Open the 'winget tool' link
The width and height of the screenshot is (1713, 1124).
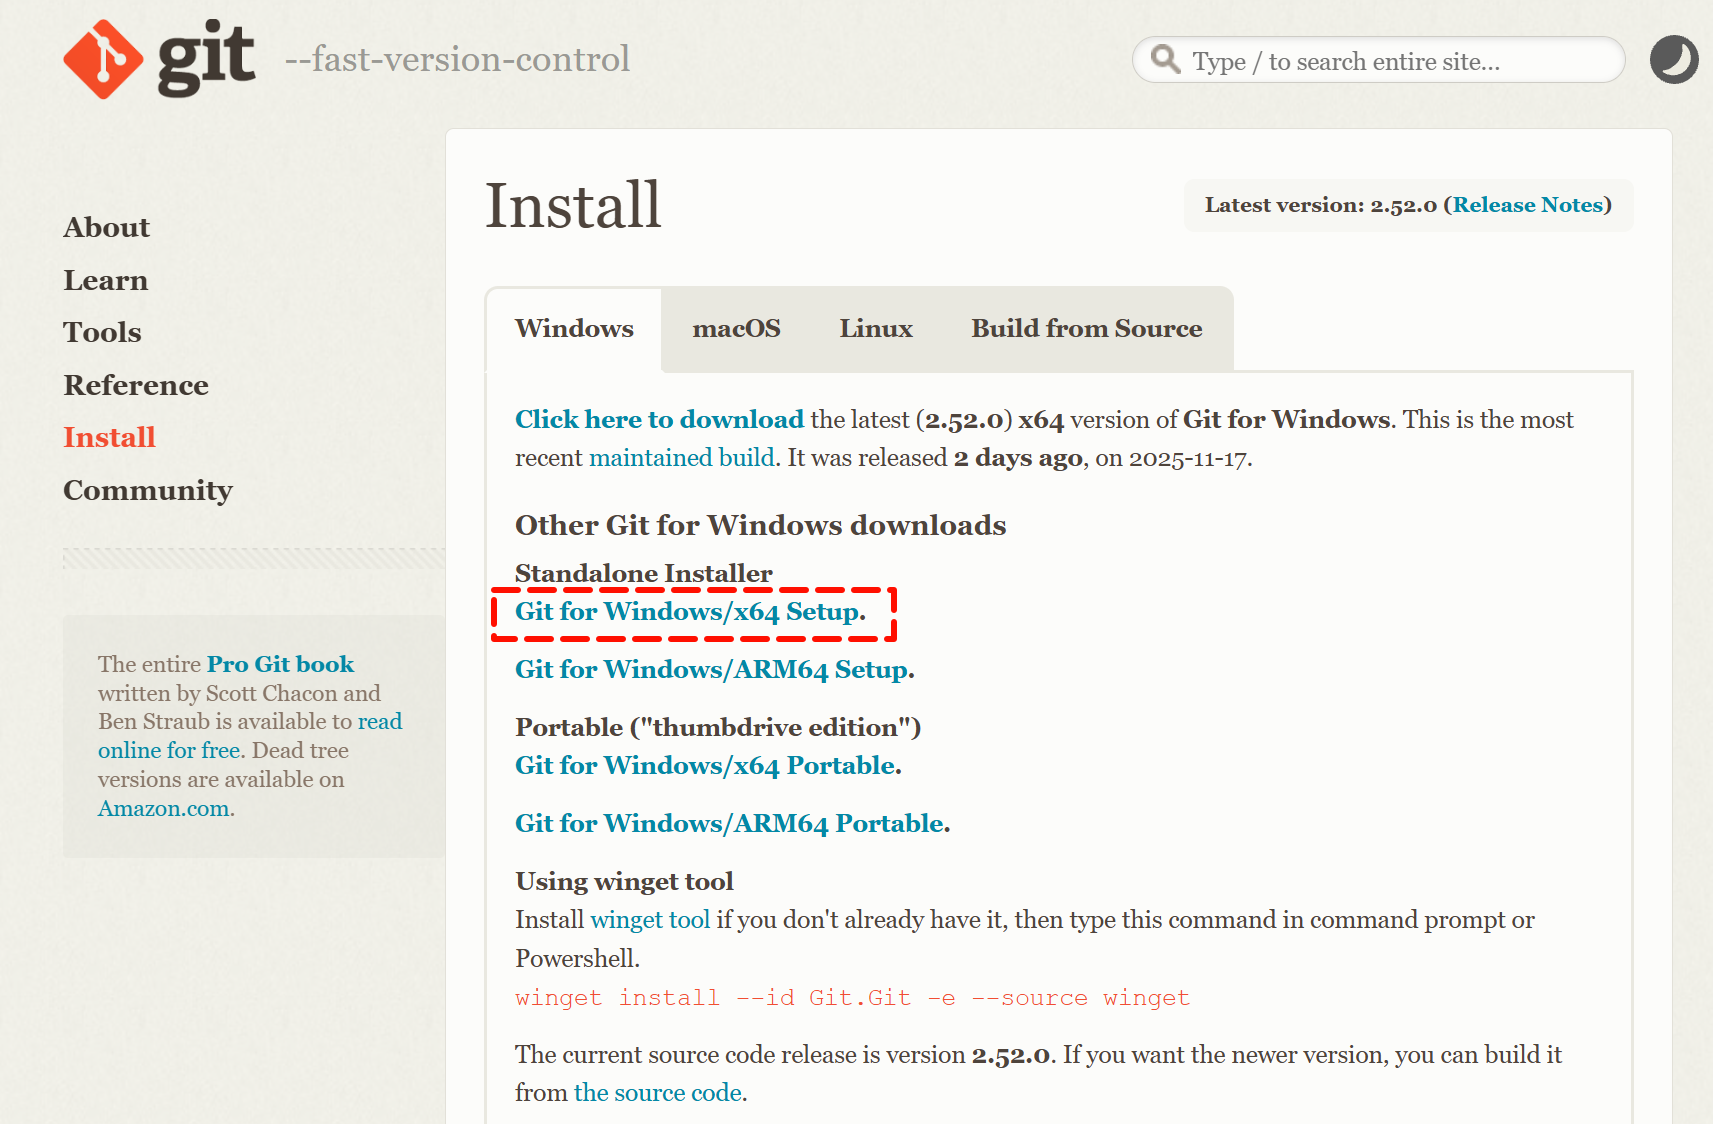pos(650,920)
